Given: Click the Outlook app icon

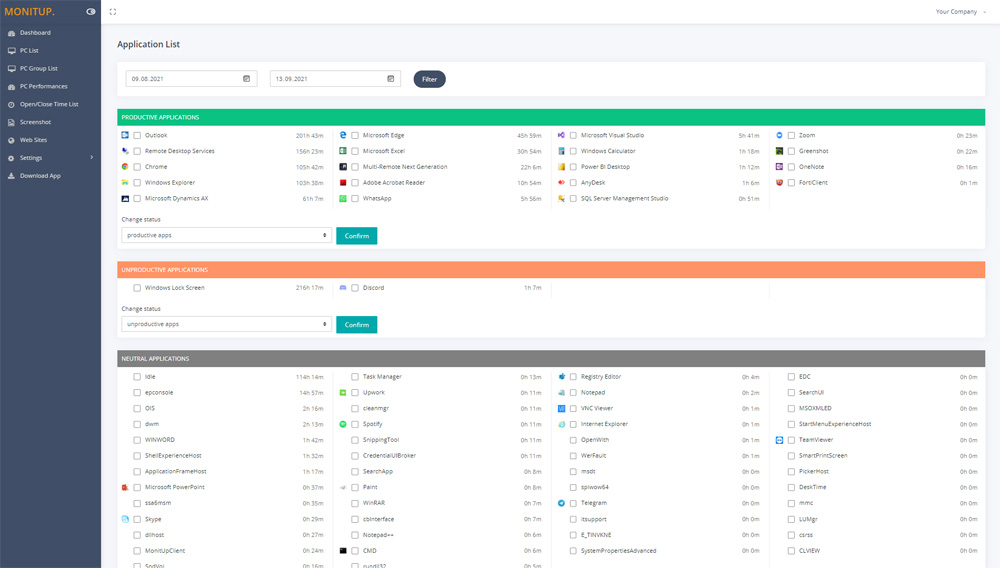Looking at the screenshot, I should tap(125, 135).
